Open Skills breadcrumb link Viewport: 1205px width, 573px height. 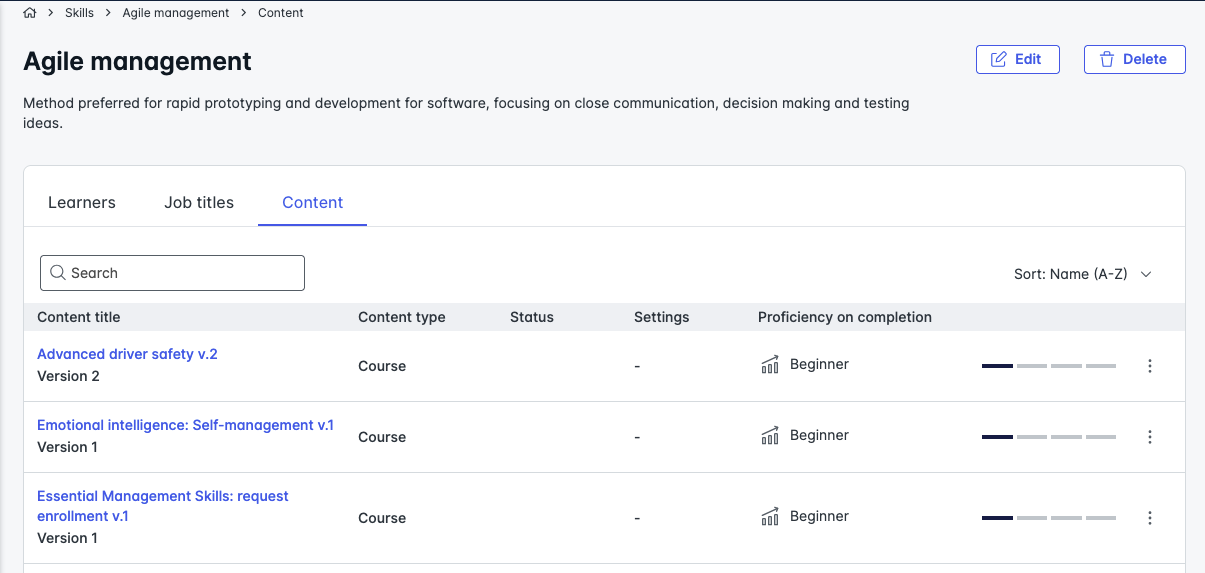coord(79,13)
